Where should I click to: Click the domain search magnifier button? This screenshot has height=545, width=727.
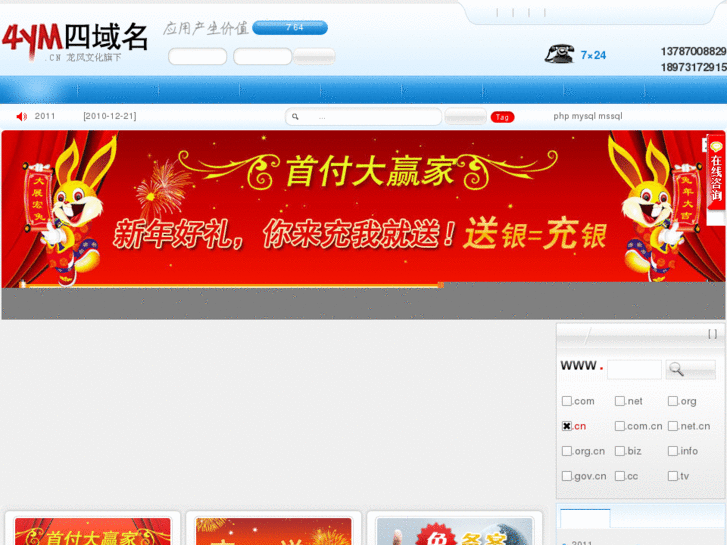point(690,370)
